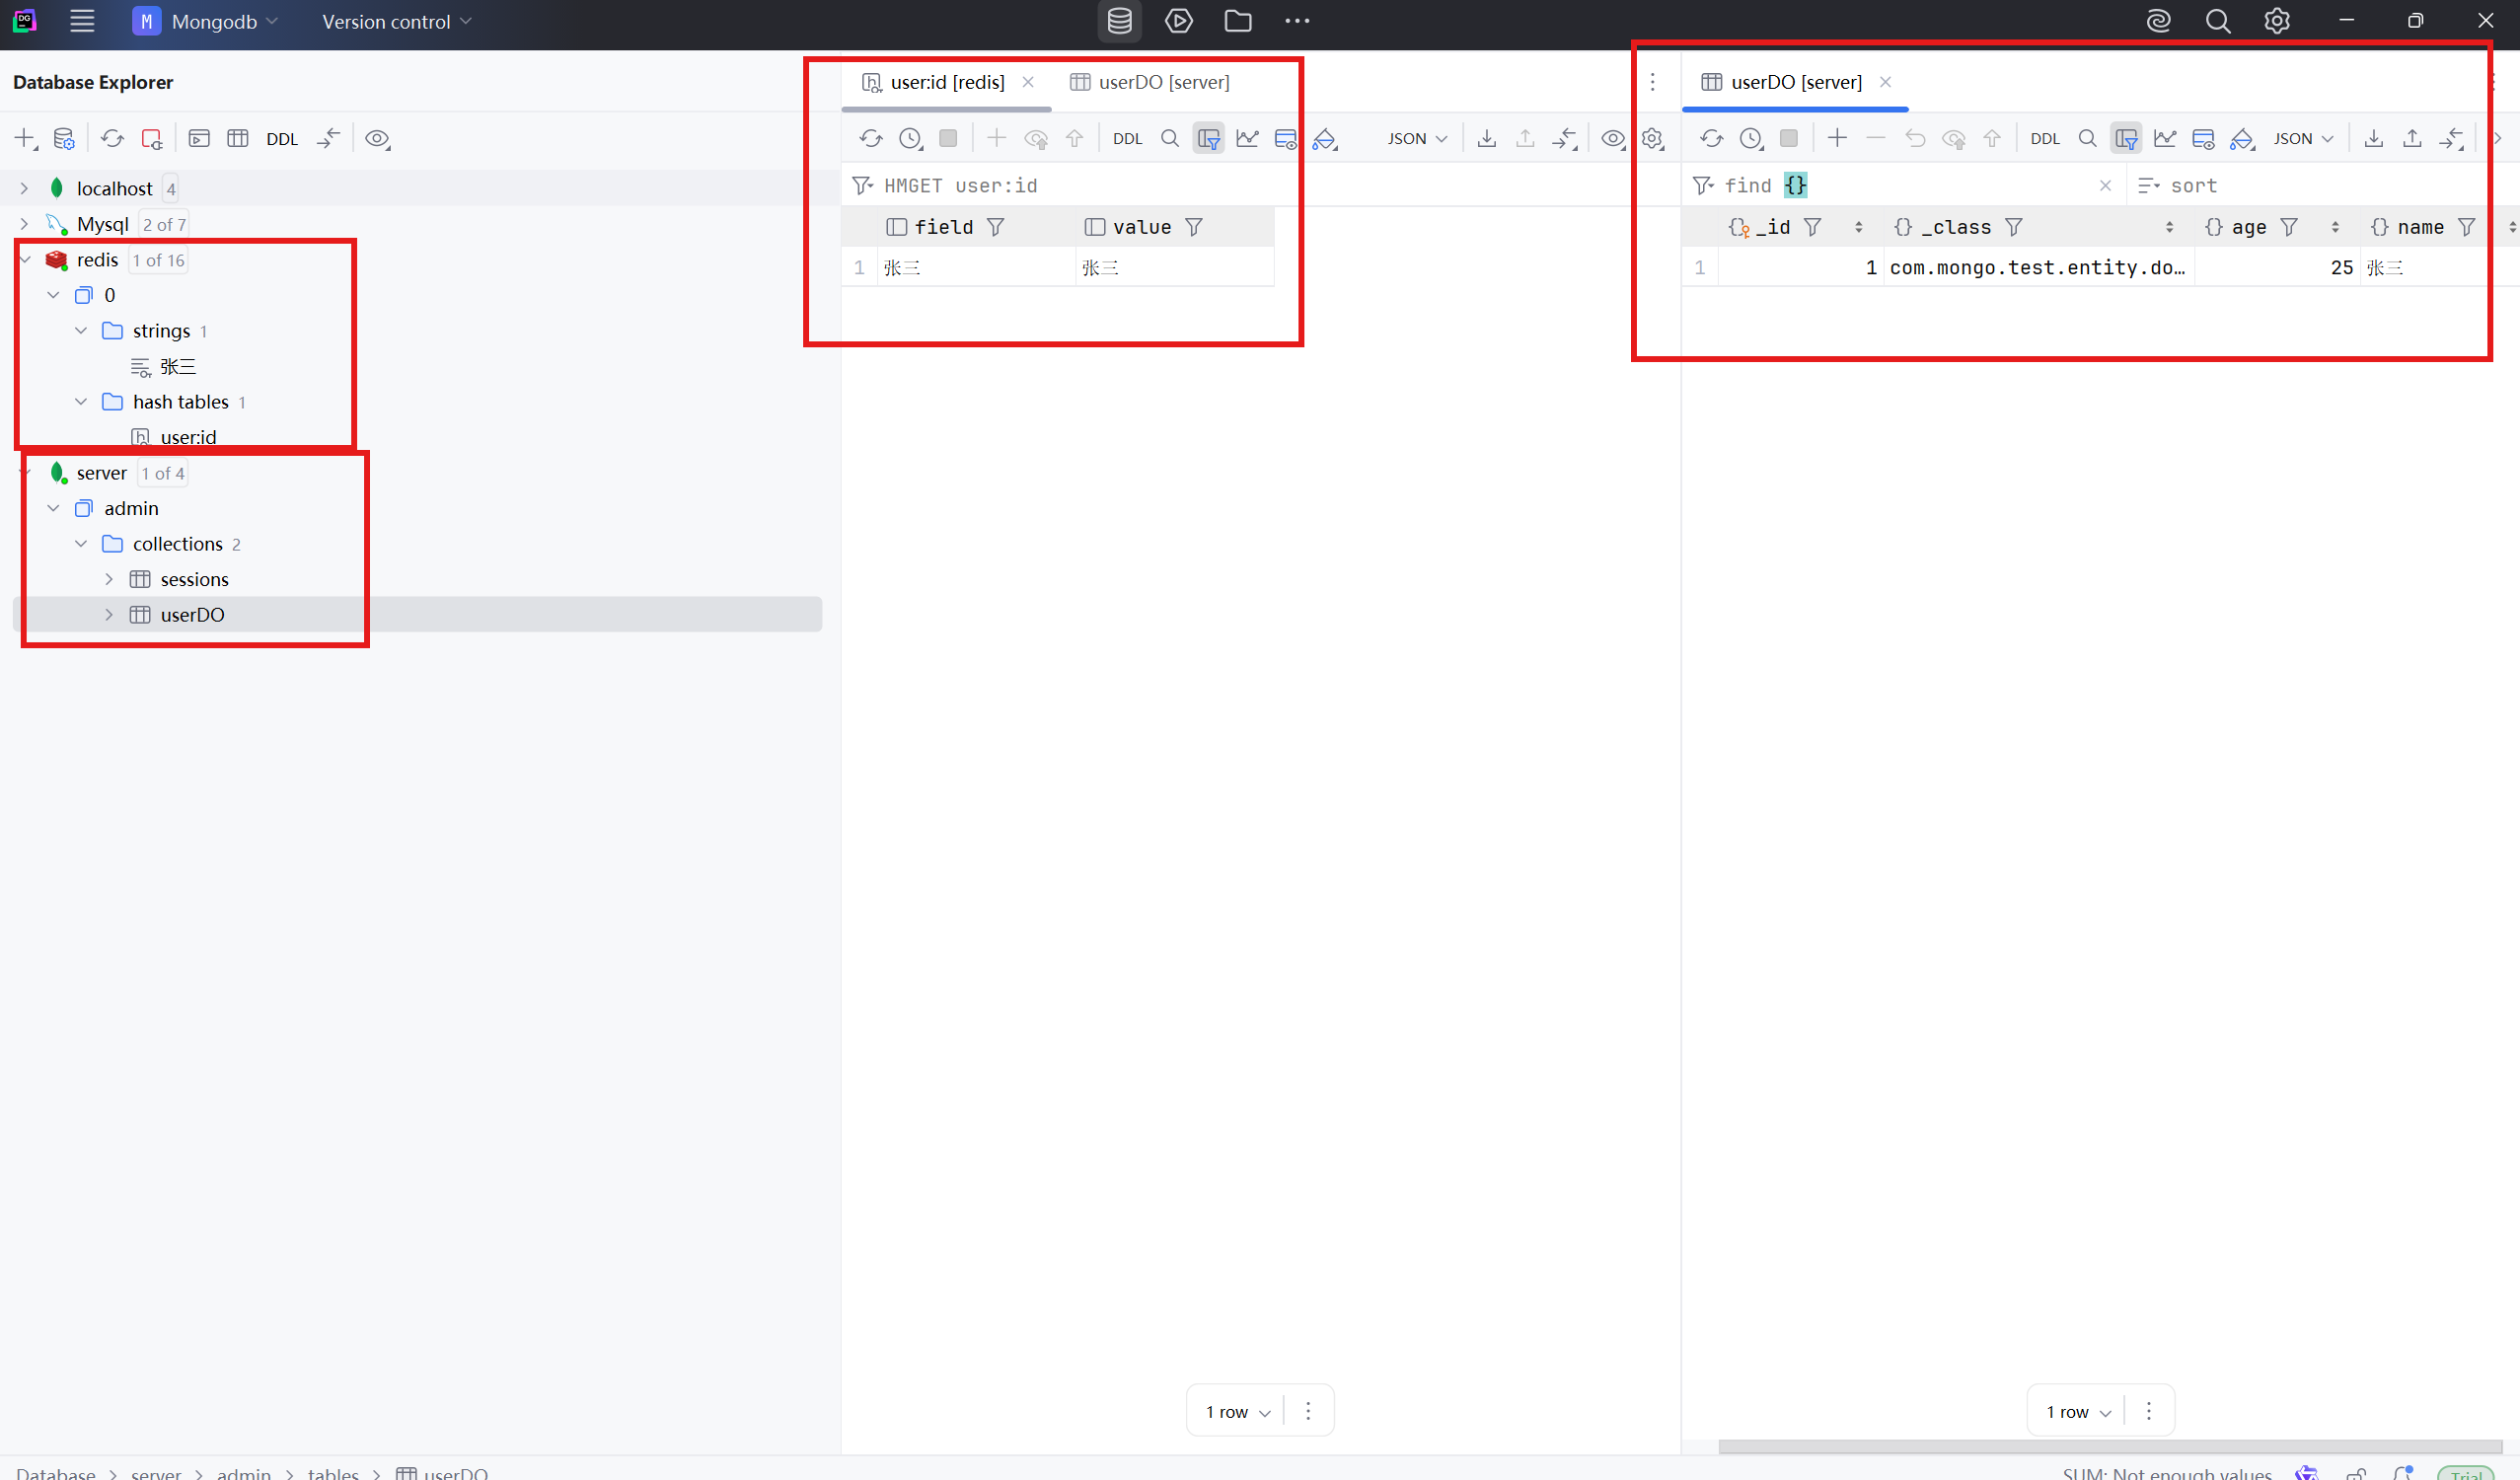Open search in the redis grid toolbar

point(1170,139)
